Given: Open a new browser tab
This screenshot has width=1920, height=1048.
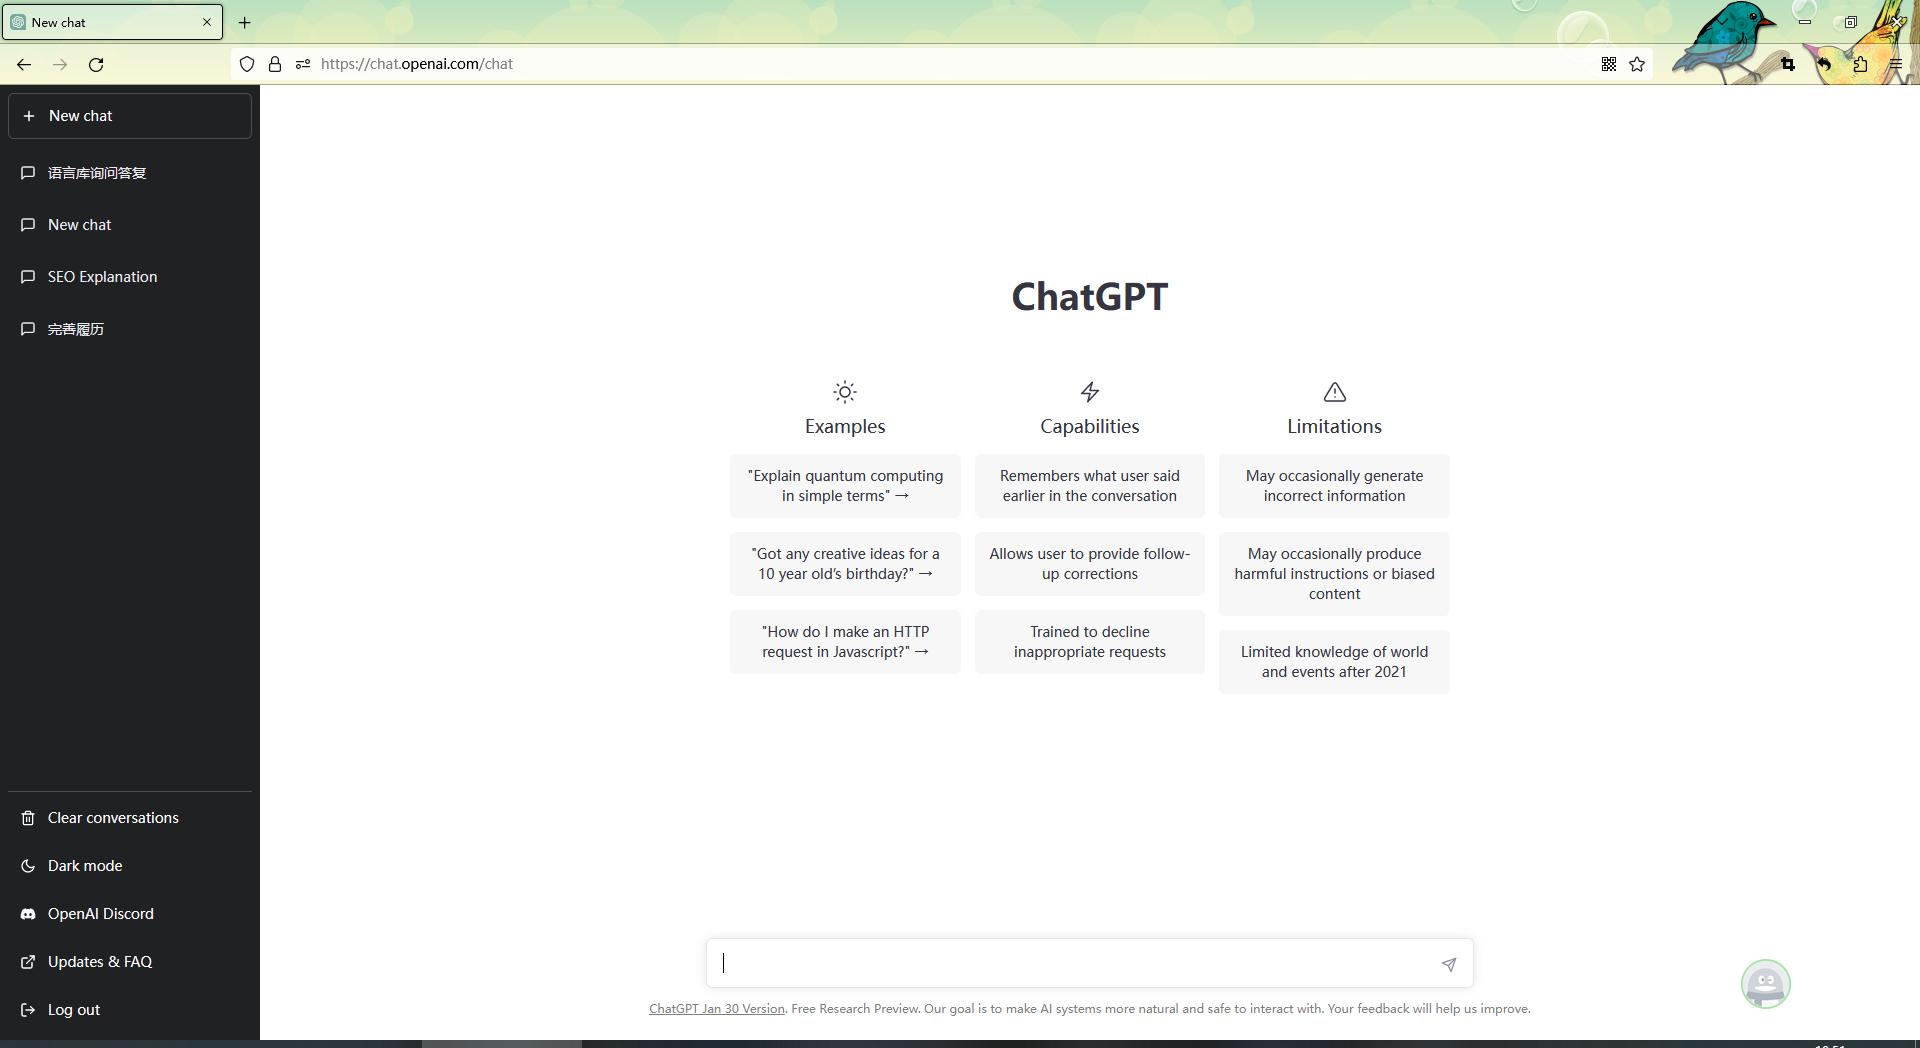Looking at the screenshot, I should point(244,22).
